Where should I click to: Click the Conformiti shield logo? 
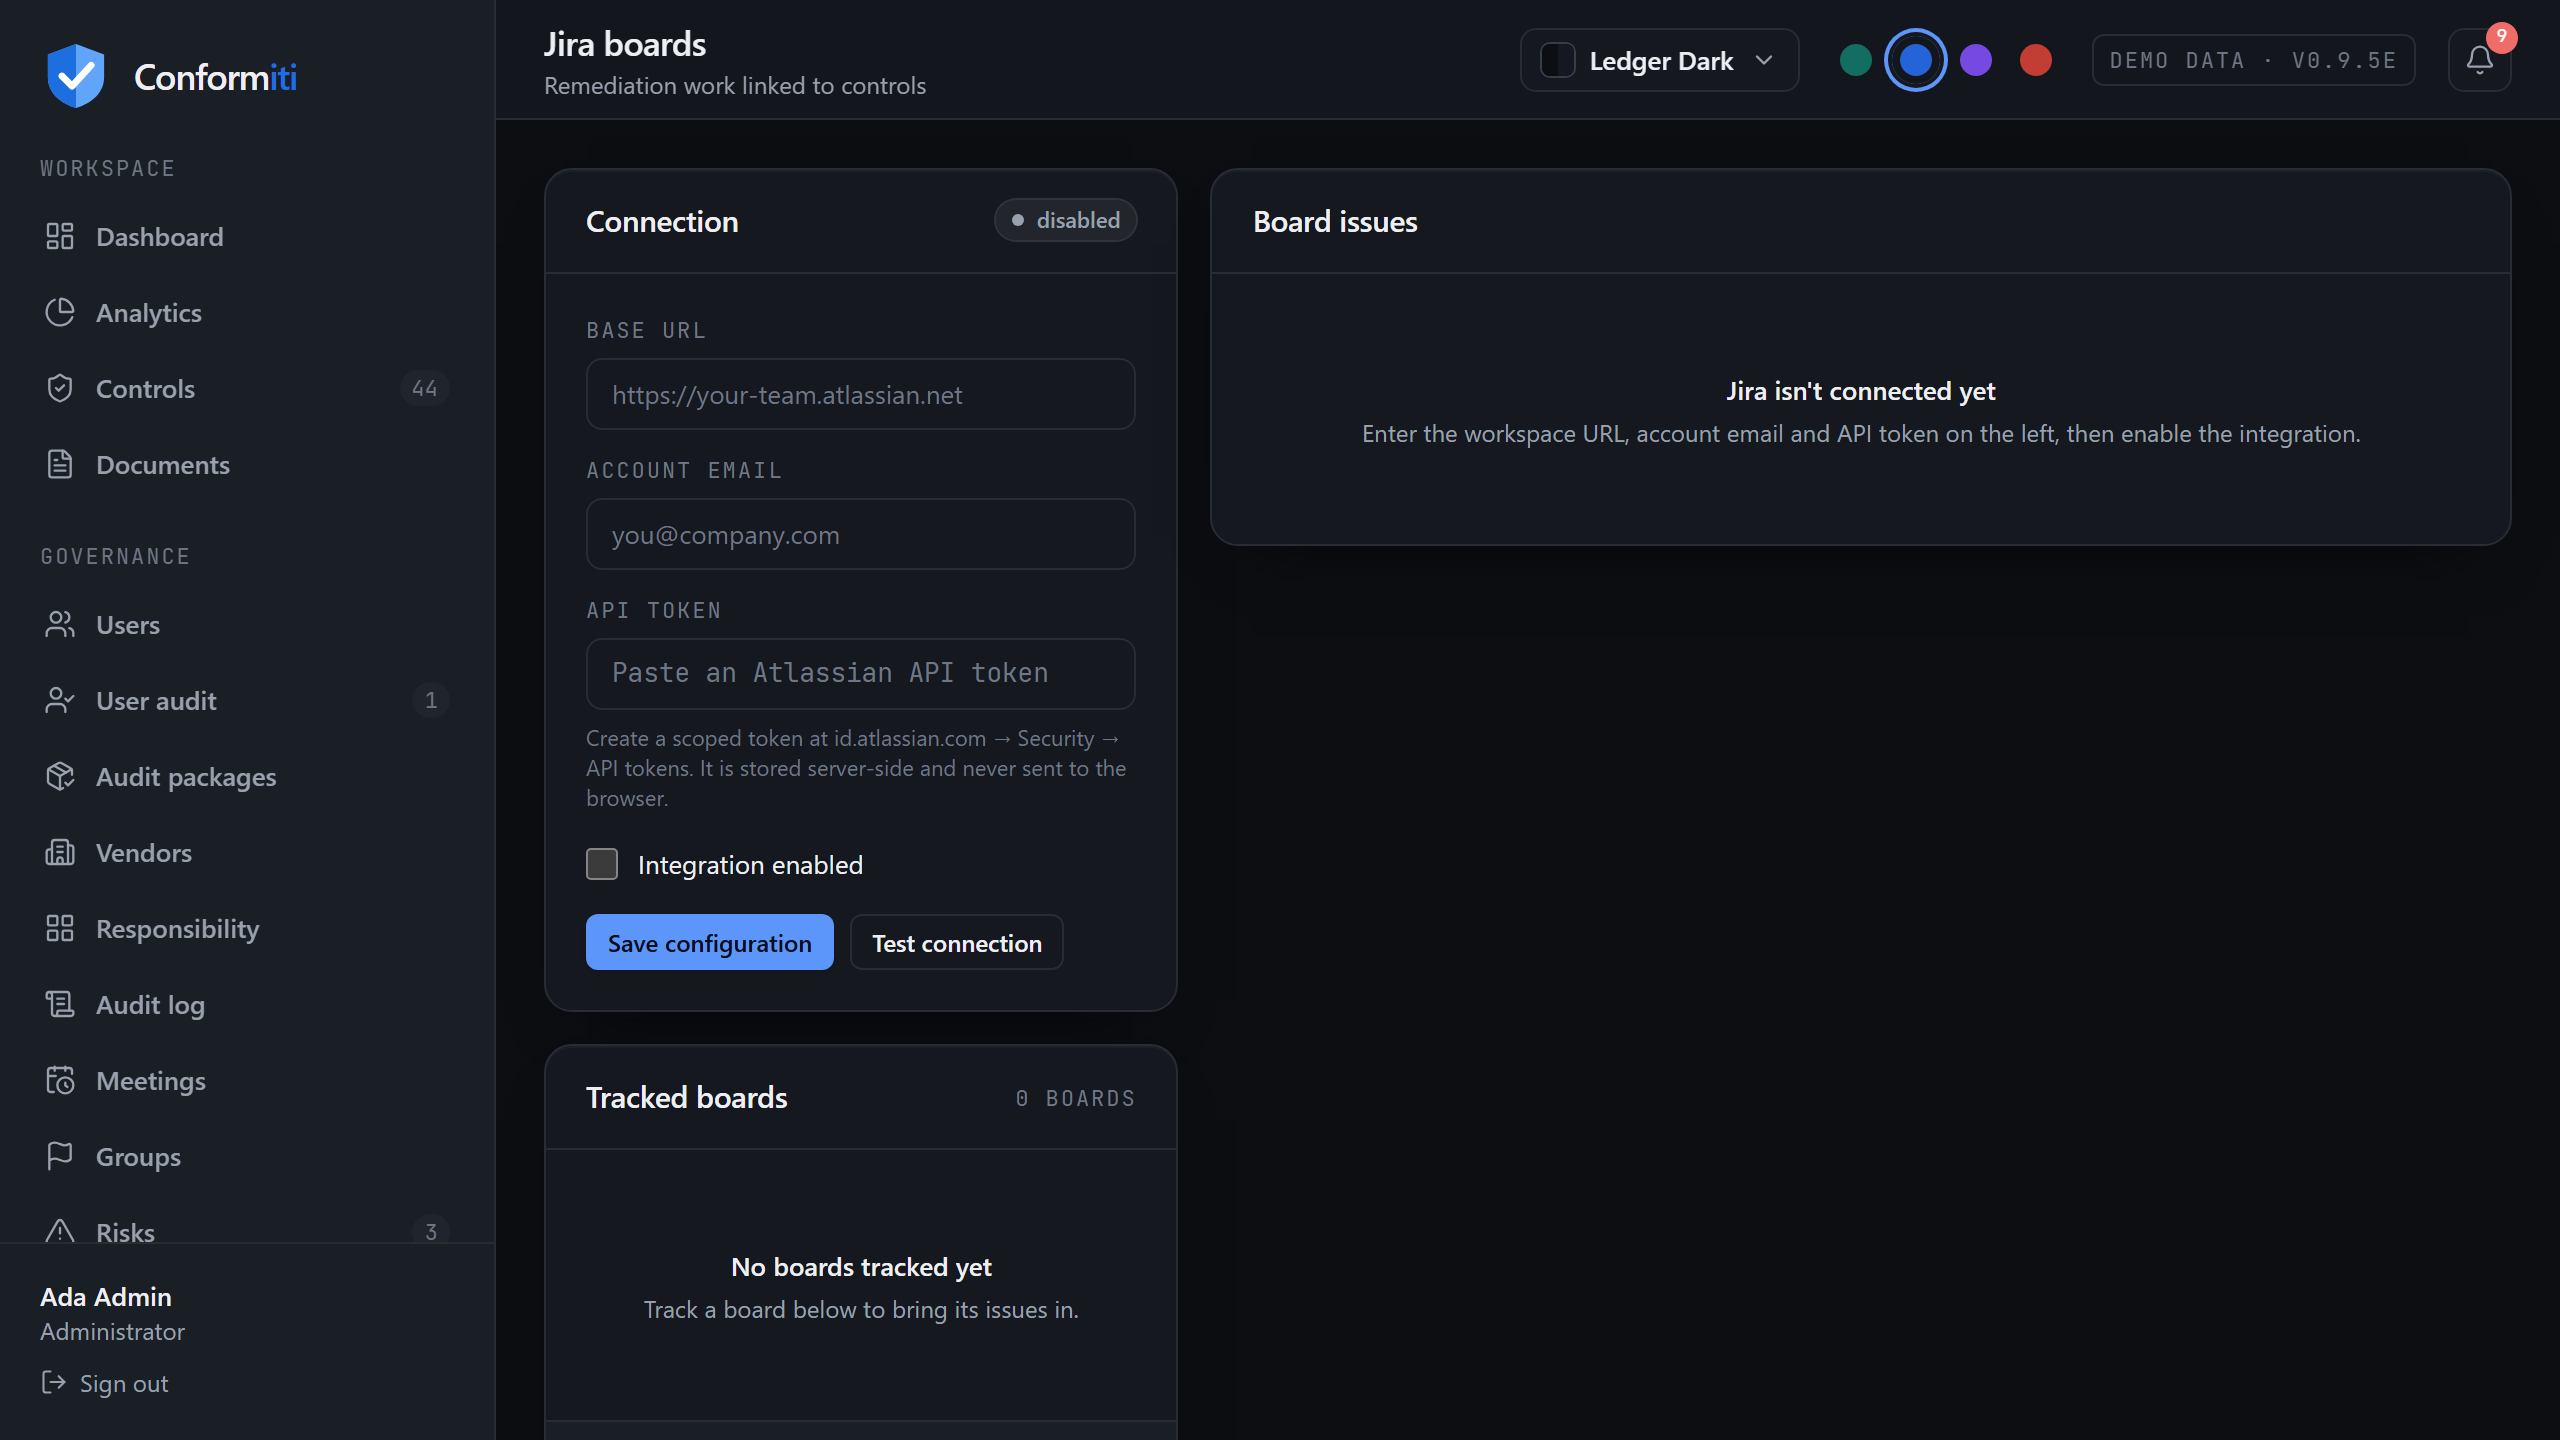tap(75, 76)
